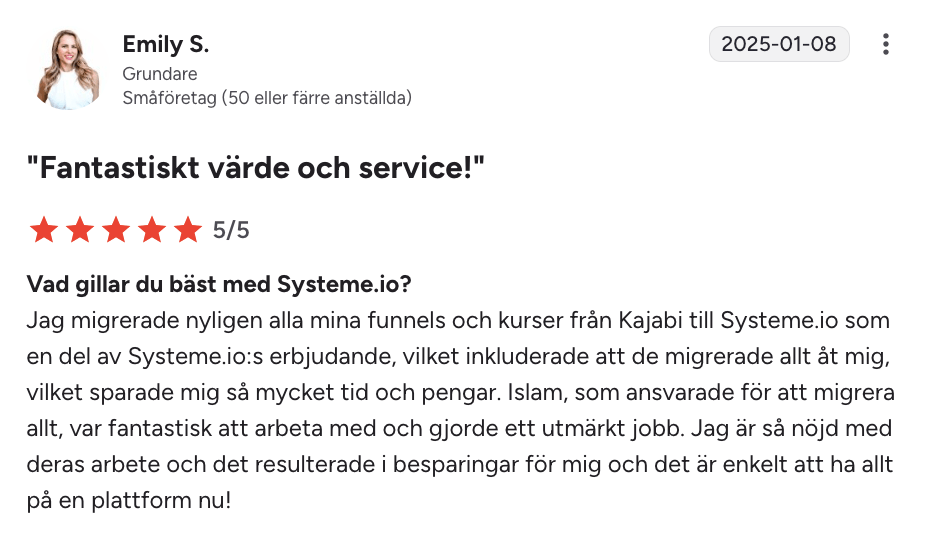930x533 pixels.
Task: Click Emily S. profile photo
Action: click(68, 69)
